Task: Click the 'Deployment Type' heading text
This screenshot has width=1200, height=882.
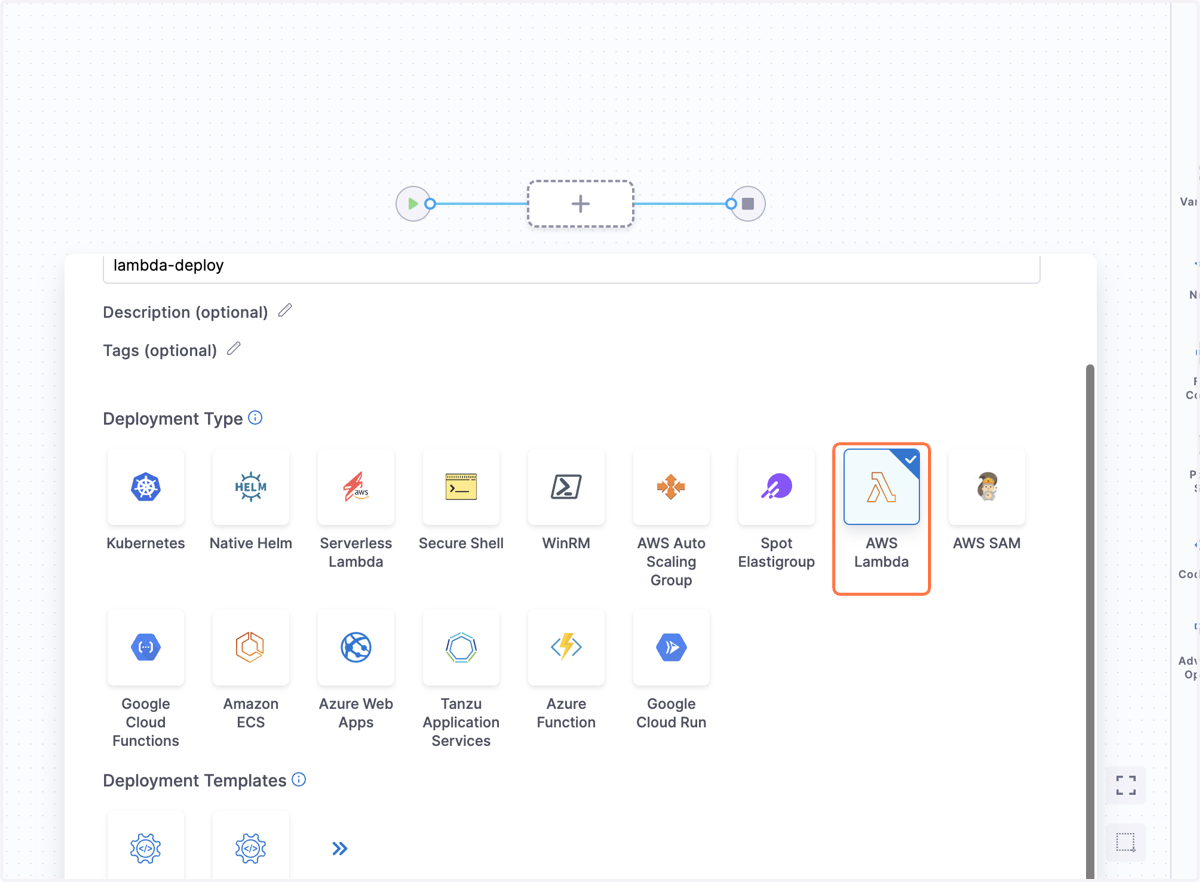Action: (173, 419)
